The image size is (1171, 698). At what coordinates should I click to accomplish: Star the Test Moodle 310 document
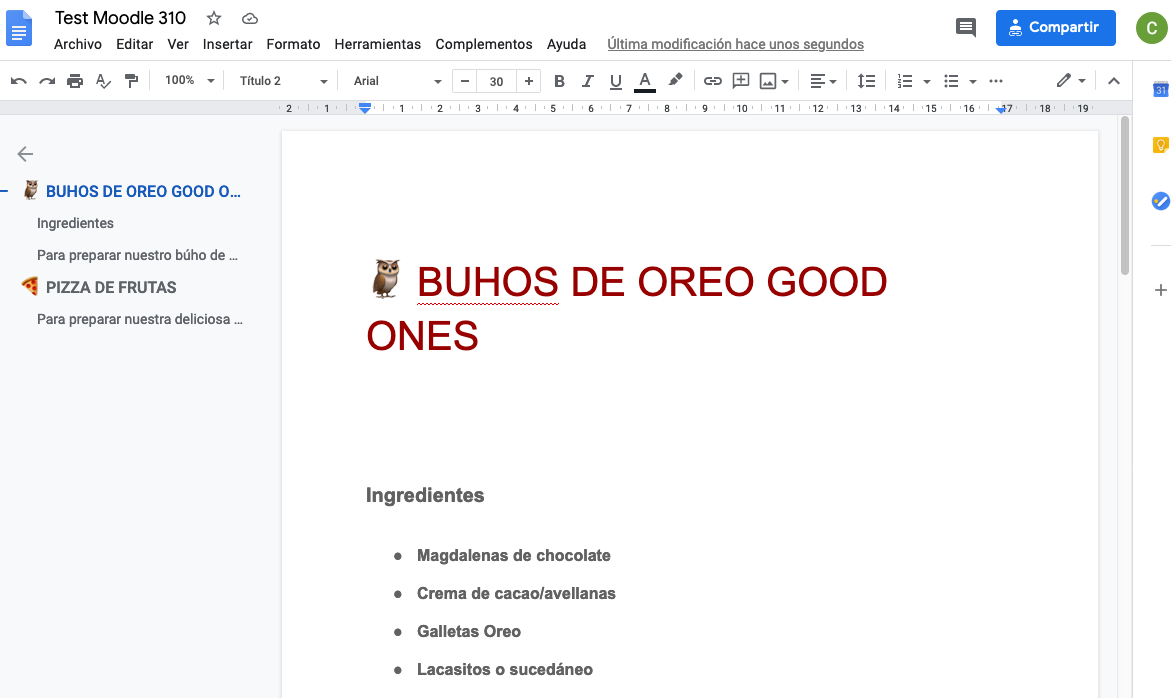pos(214,19)
